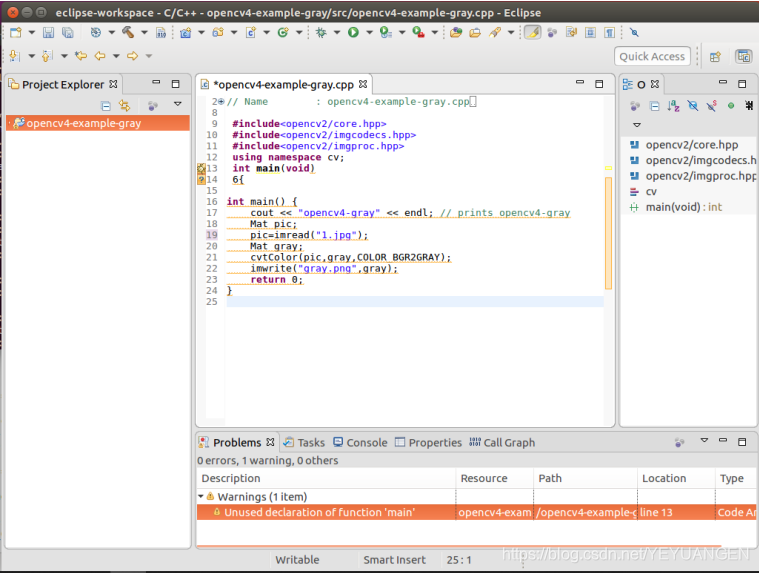Screen dimensions: 759x573
Task: Click the Quick Access search box
Action: point(652,57)
